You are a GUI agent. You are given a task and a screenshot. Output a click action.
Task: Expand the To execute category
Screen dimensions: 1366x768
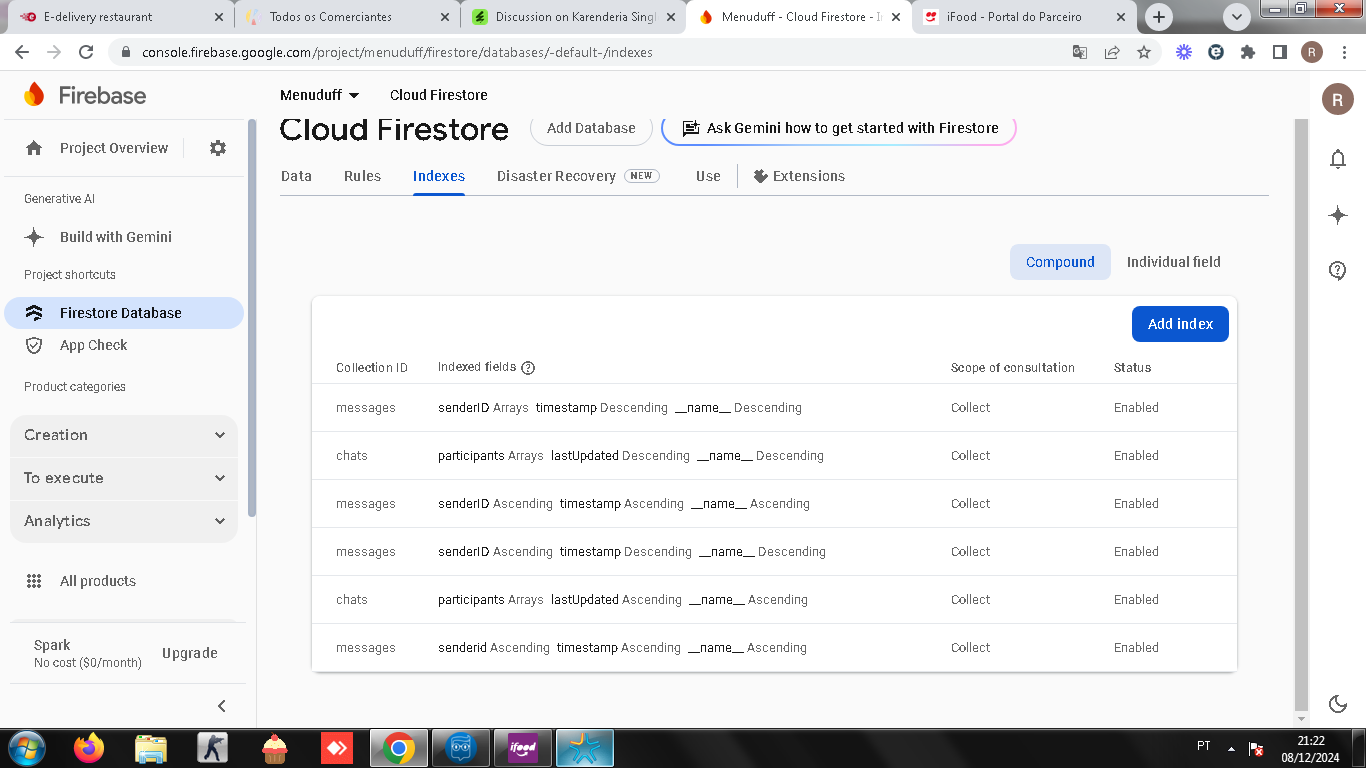124,478
